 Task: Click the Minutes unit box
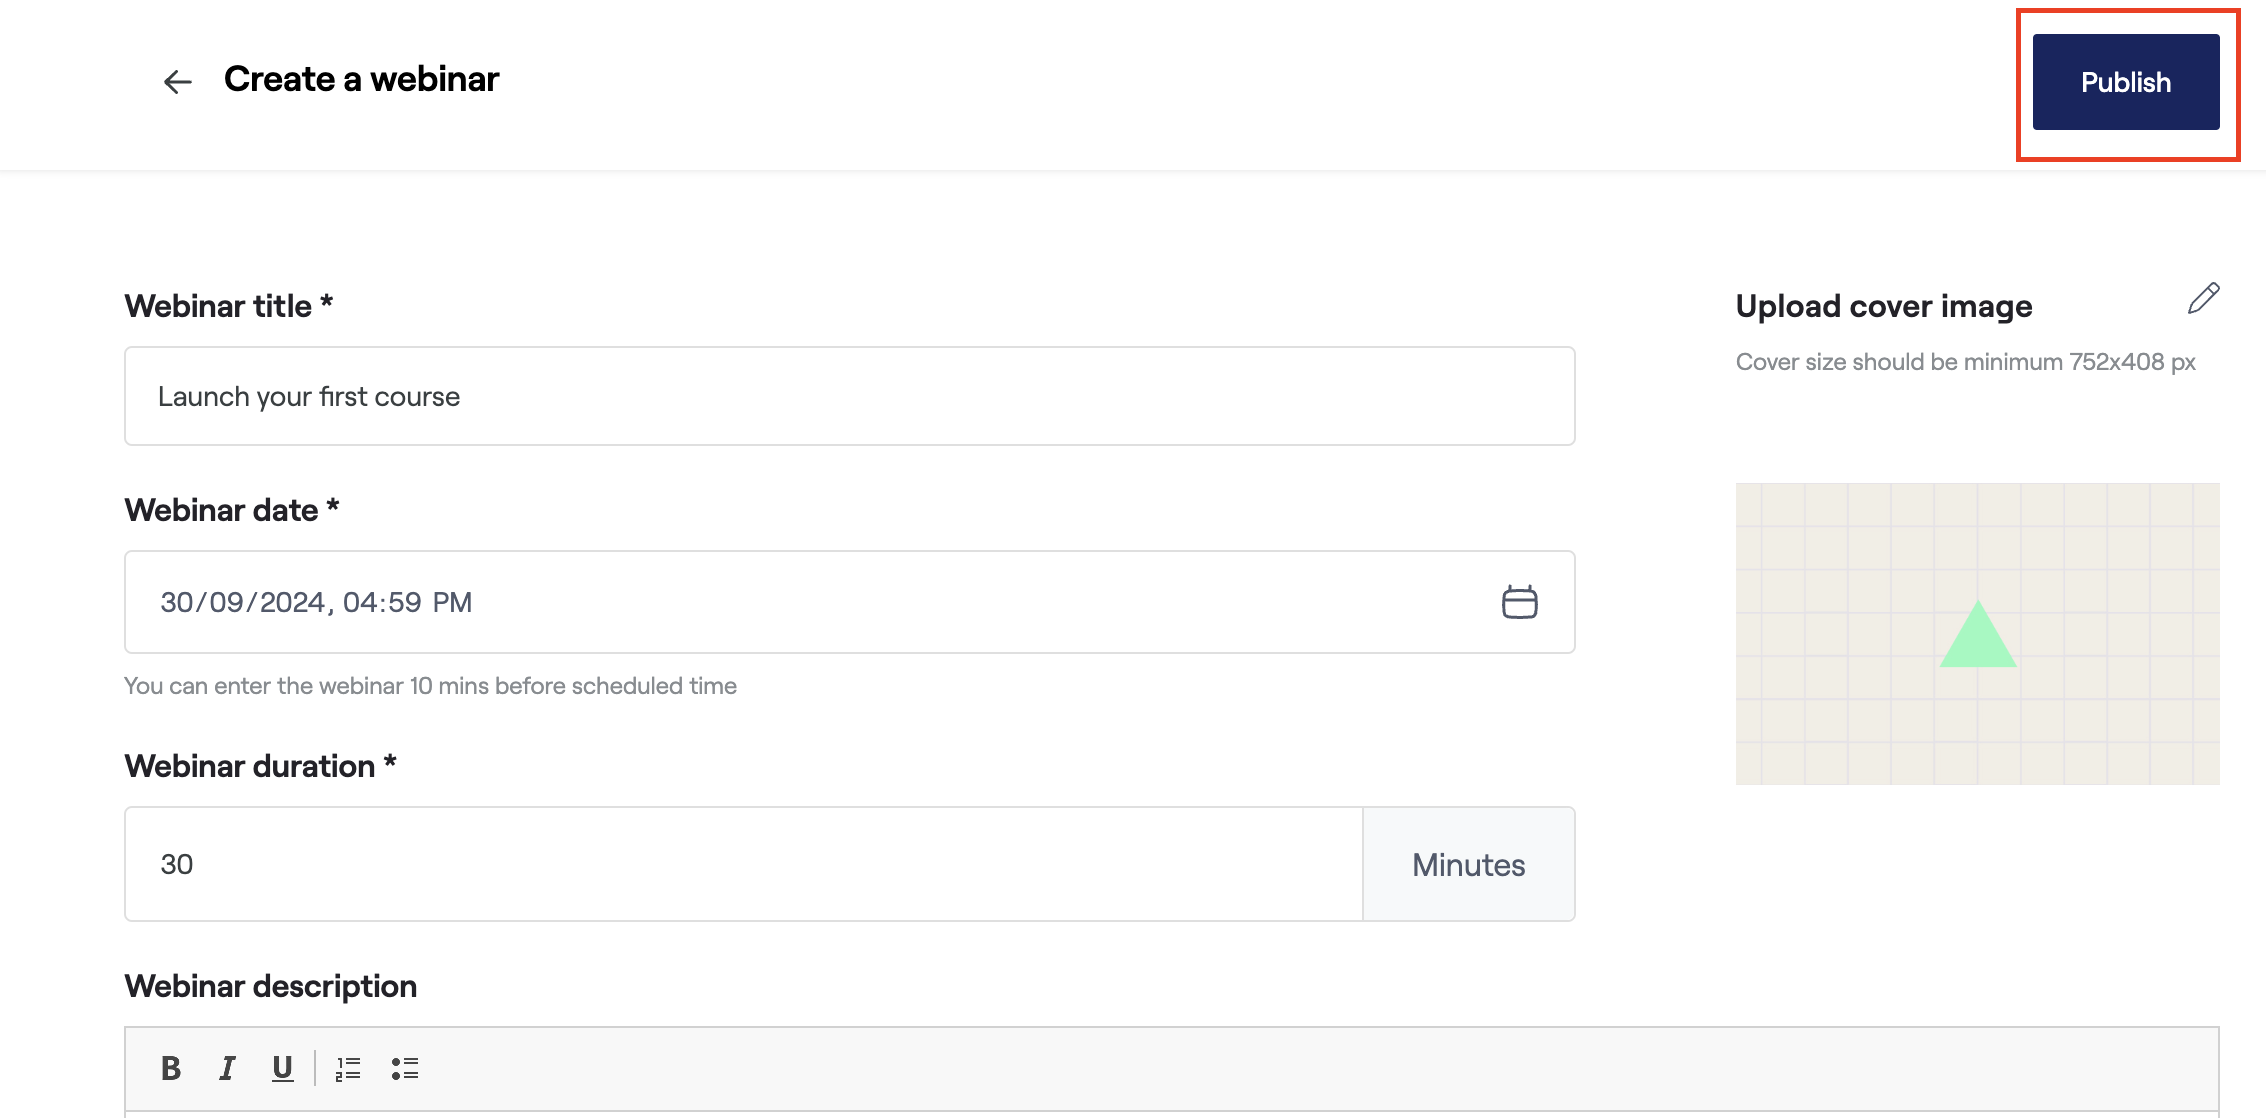[1468, 864]
